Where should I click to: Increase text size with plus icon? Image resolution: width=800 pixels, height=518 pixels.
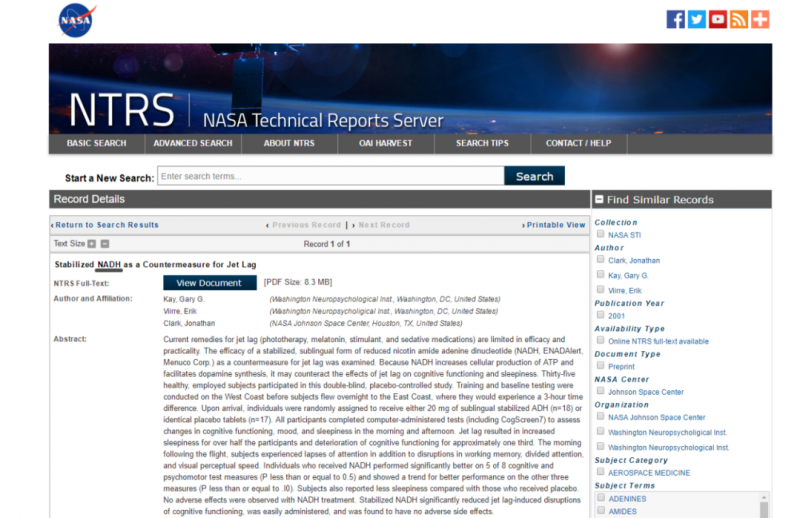point(92,244)
